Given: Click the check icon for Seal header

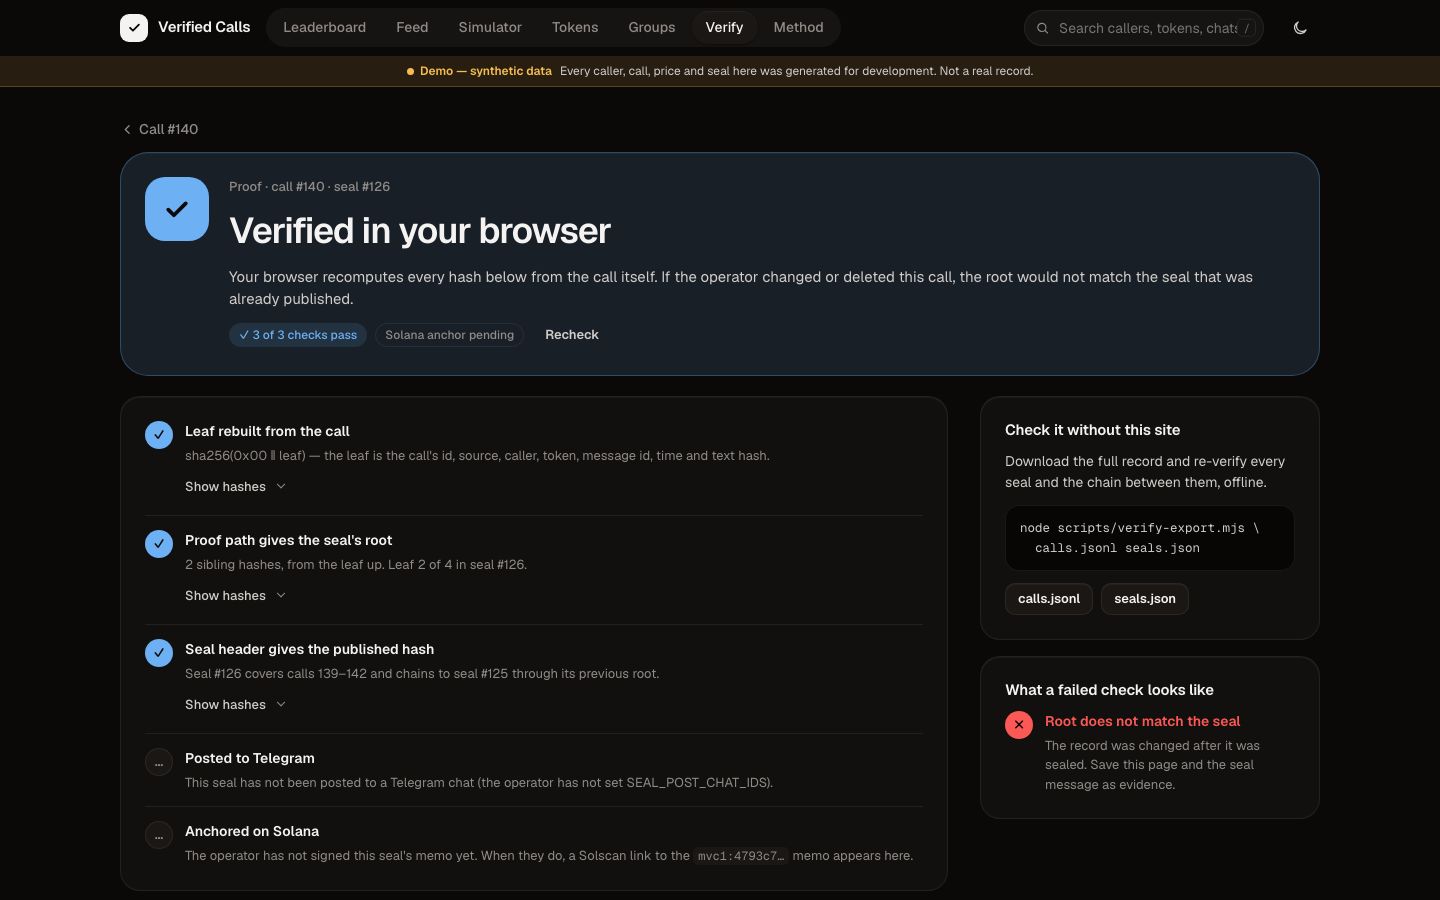Looking at the screenshot, I should 159,653.
